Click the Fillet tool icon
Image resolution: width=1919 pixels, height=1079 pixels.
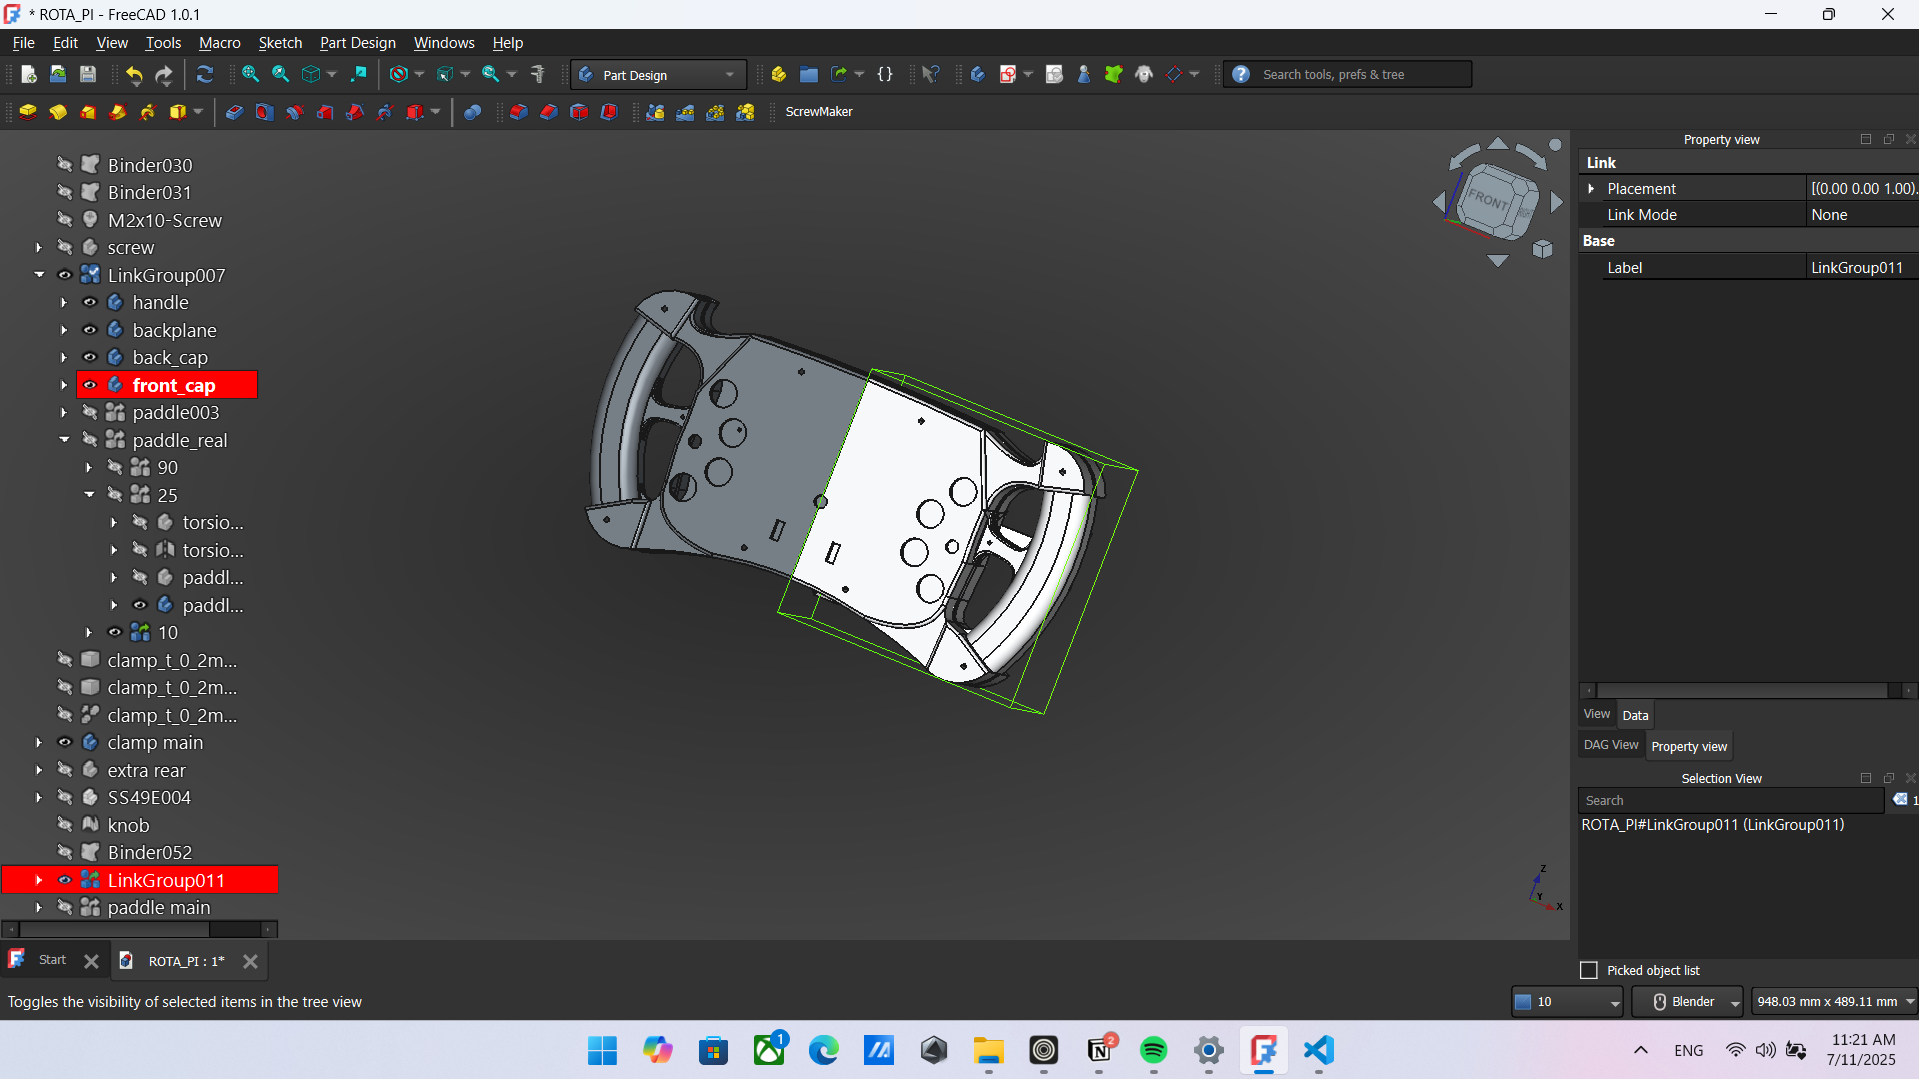[x=519, y=112]
